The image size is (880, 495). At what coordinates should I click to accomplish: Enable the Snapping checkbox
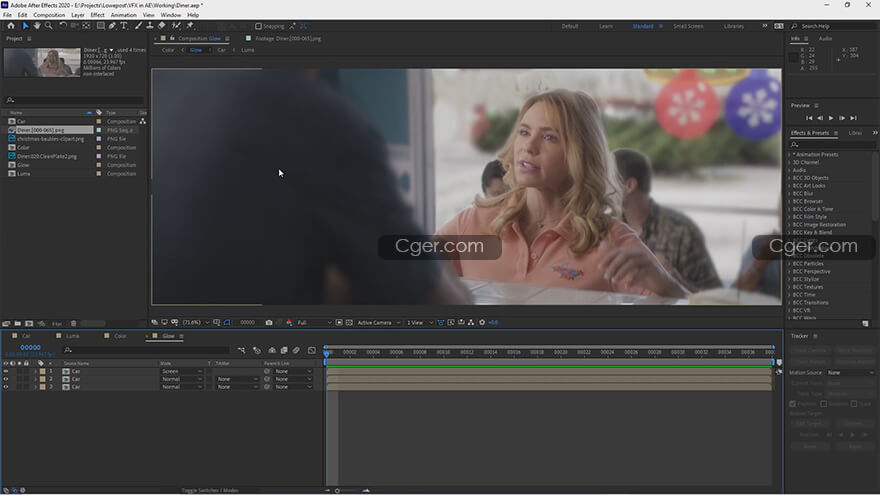tap(259, 26)
